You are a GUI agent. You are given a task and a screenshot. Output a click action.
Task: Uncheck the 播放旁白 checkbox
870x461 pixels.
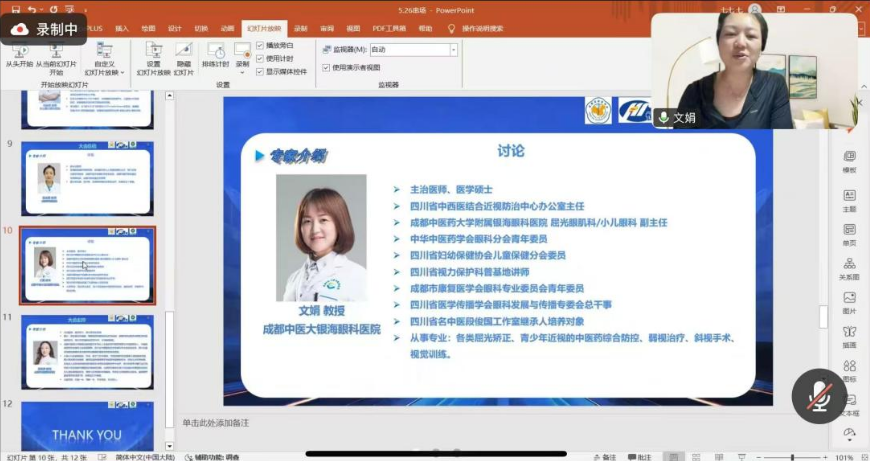click(x=260, y=45)
